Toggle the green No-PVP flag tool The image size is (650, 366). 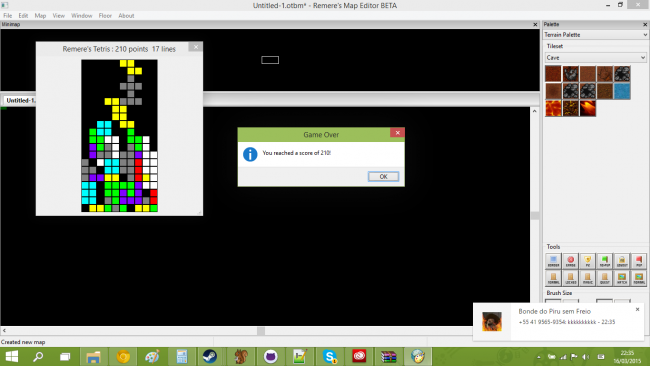[x=605, y=261]
